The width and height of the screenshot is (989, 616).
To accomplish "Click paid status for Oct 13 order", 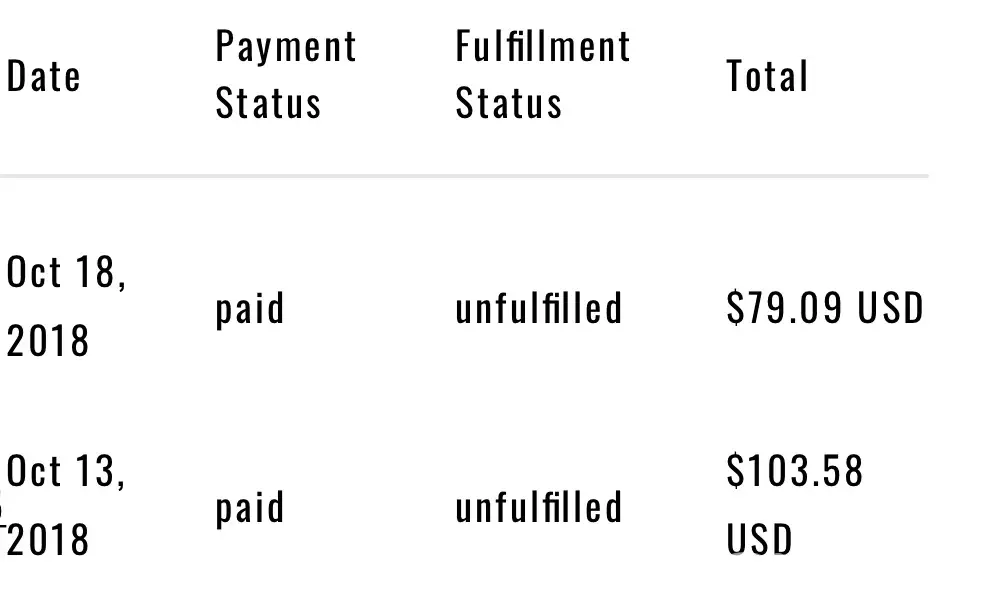I will click(250, 508).
